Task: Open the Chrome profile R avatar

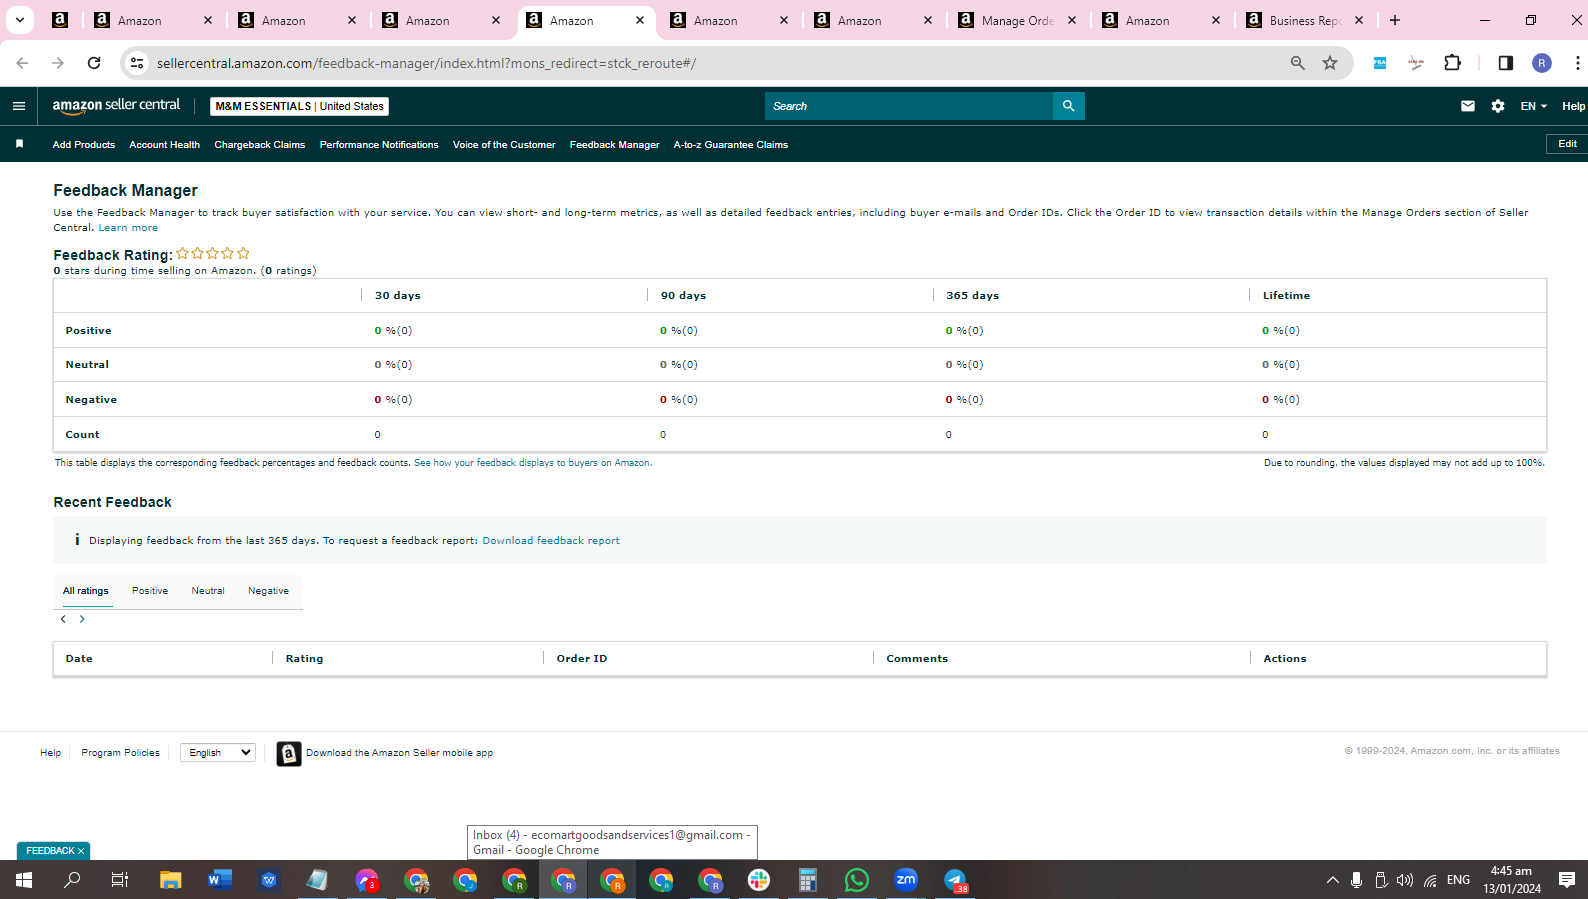Action: coord(1542,63)
